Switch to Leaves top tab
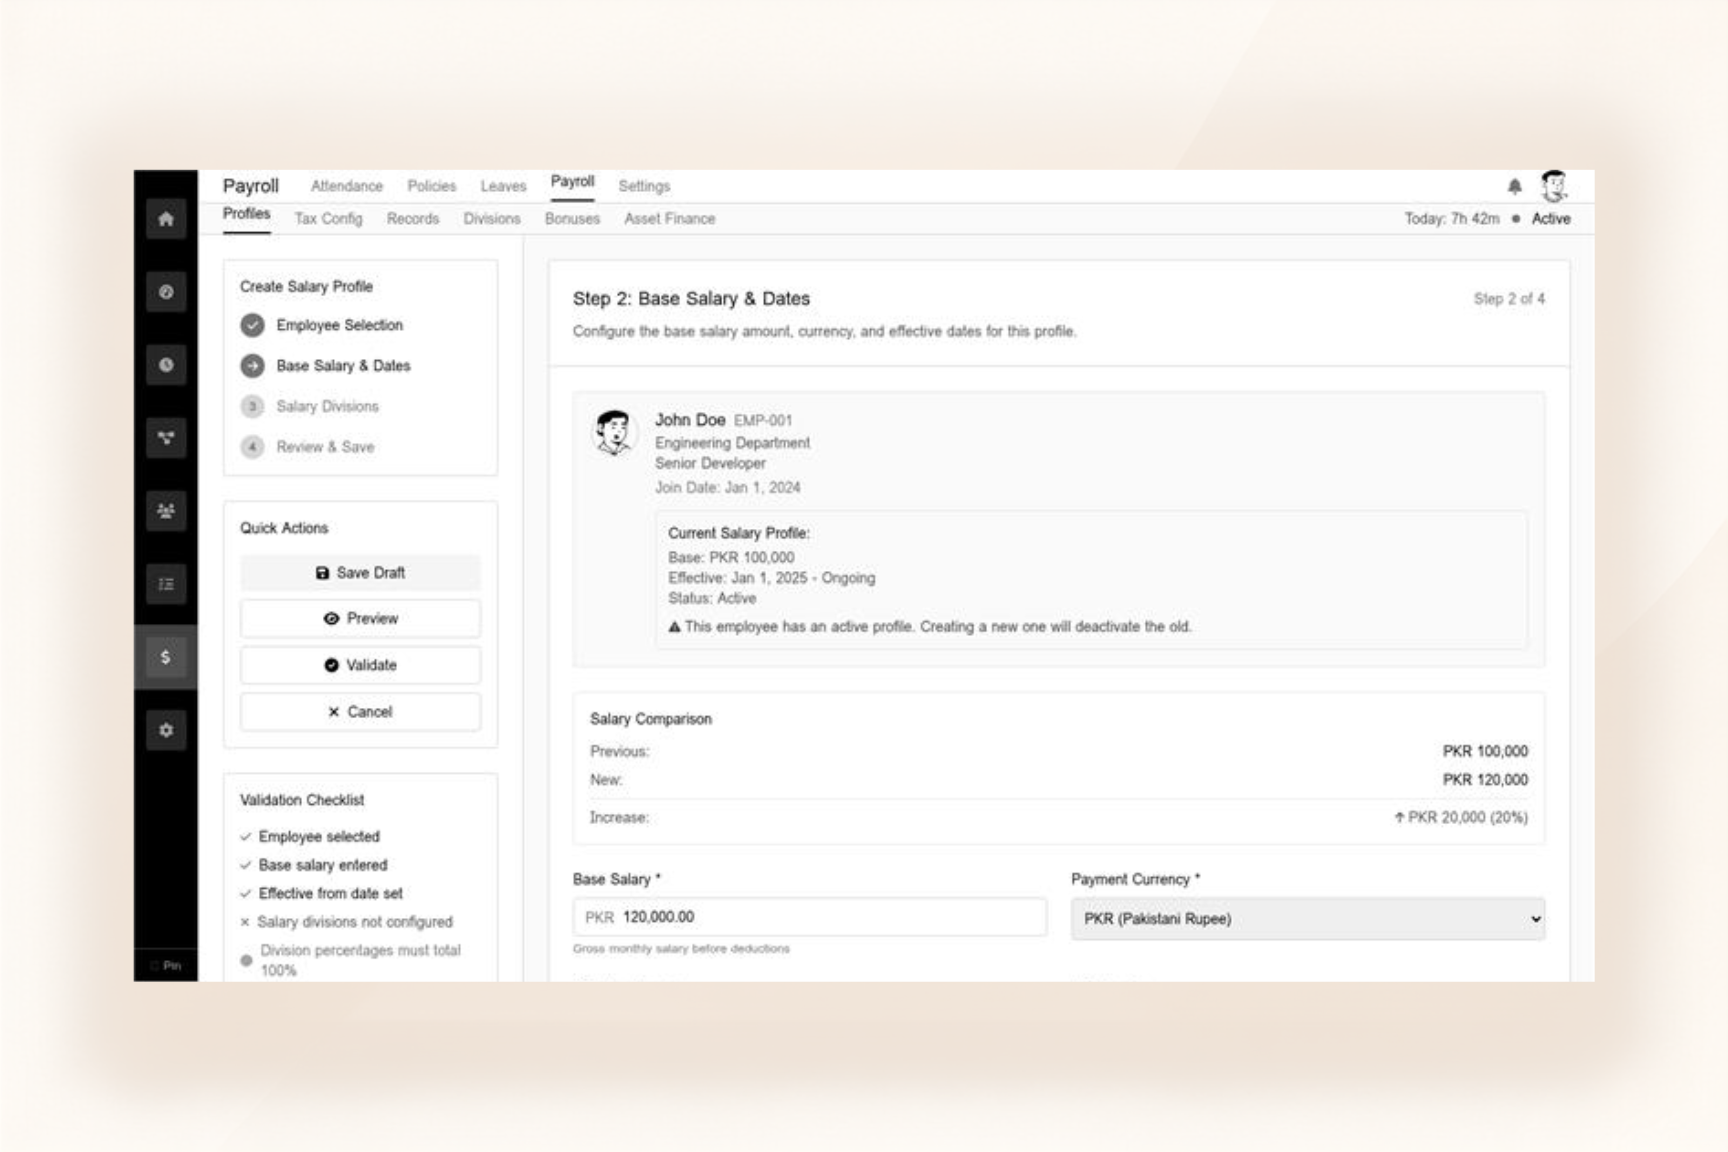 [503, 186]
